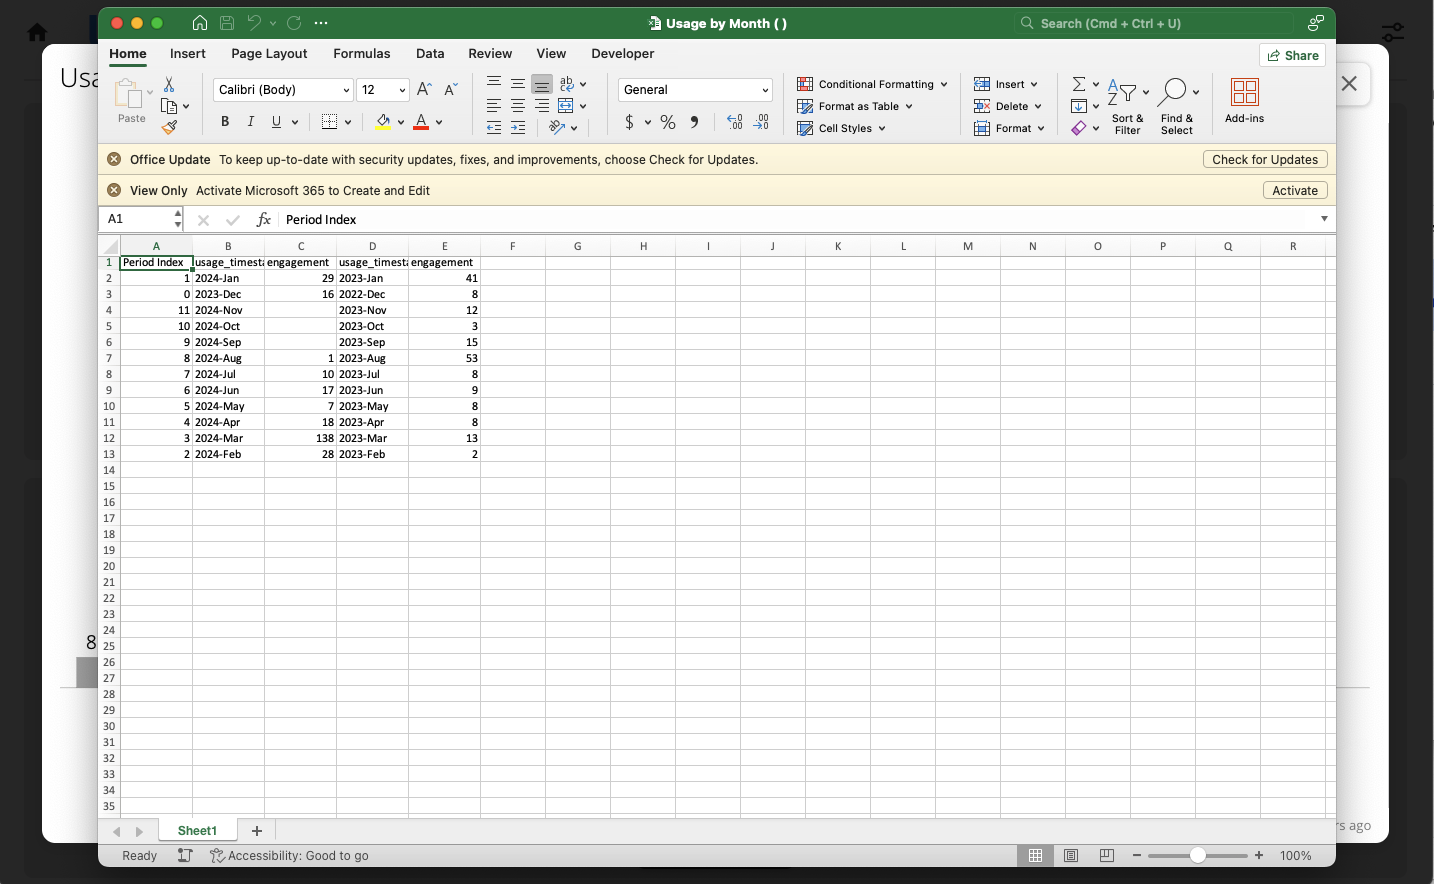This screenshot has width=1434, height=884.
Task: Align text to bottom
Action: point(542,84)
